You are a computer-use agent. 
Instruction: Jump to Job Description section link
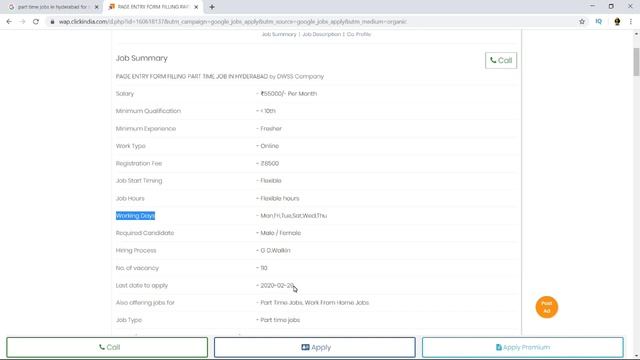321,34
